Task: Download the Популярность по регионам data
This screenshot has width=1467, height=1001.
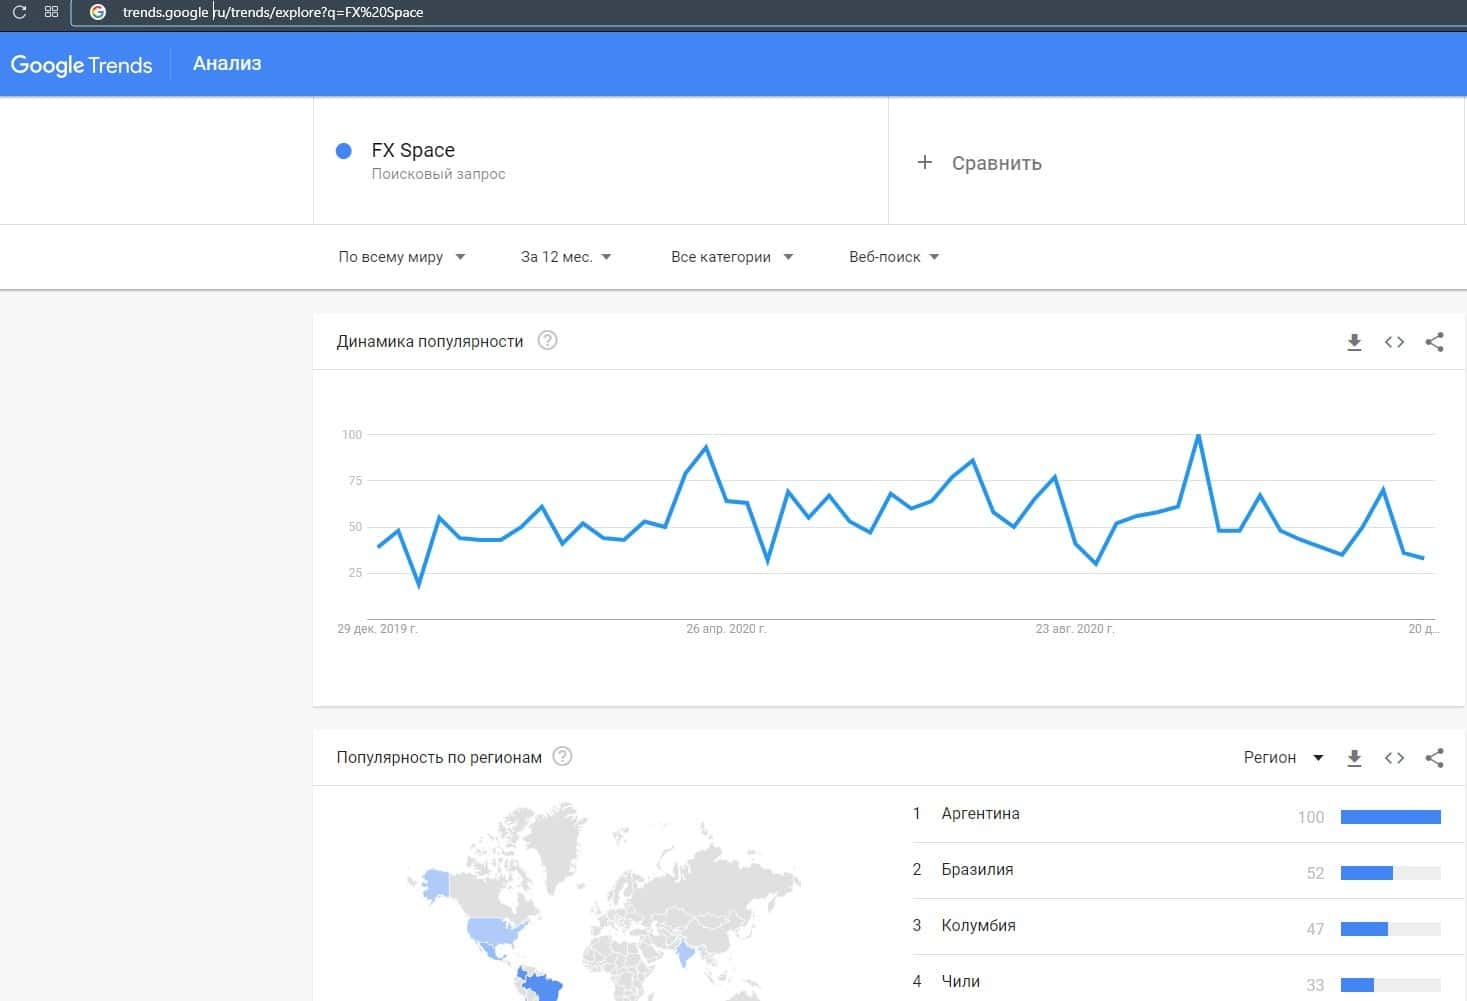Action: [1354, 758]
